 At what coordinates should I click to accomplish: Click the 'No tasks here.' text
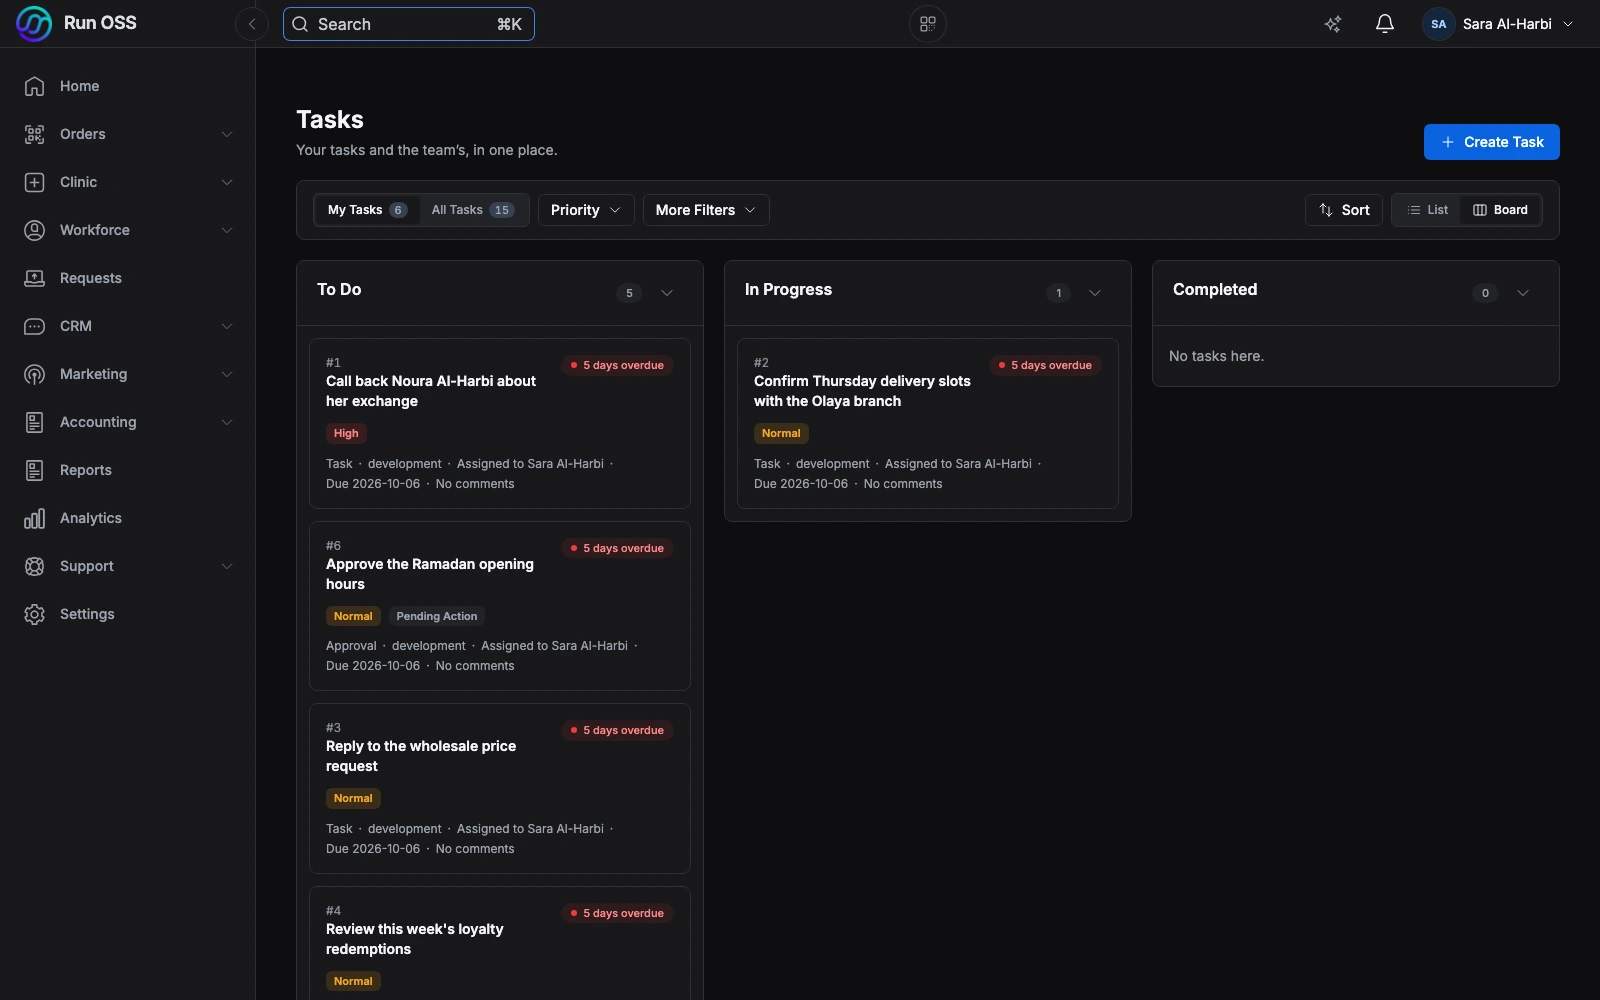(x=1216, y=356)
